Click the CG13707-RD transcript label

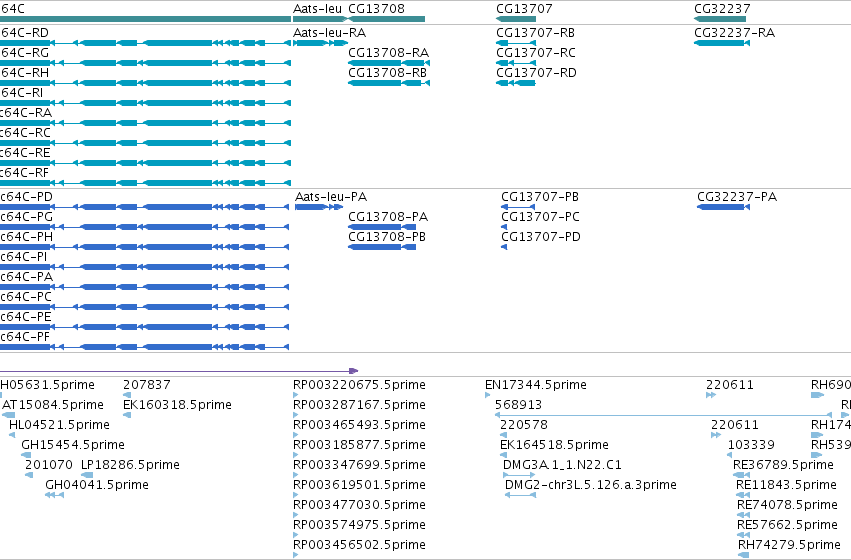[536, 73]
